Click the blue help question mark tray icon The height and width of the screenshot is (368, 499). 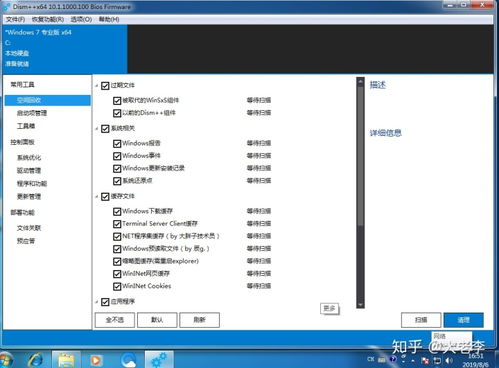[393, 359]
